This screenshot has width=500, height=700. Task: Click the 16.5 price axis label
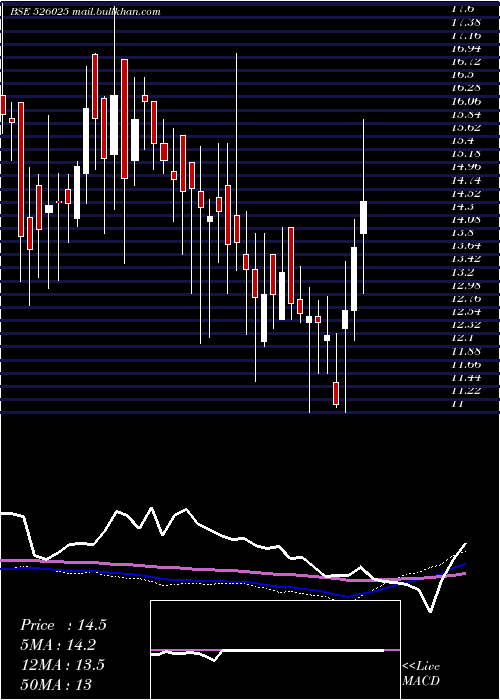(x=462, y=74)
